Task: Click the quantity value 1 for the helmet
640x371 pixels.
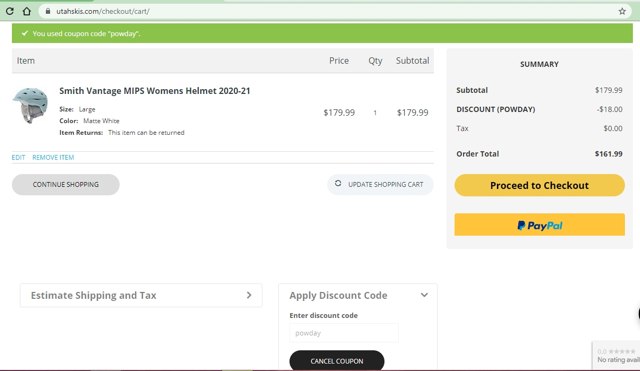Action: 375,113
